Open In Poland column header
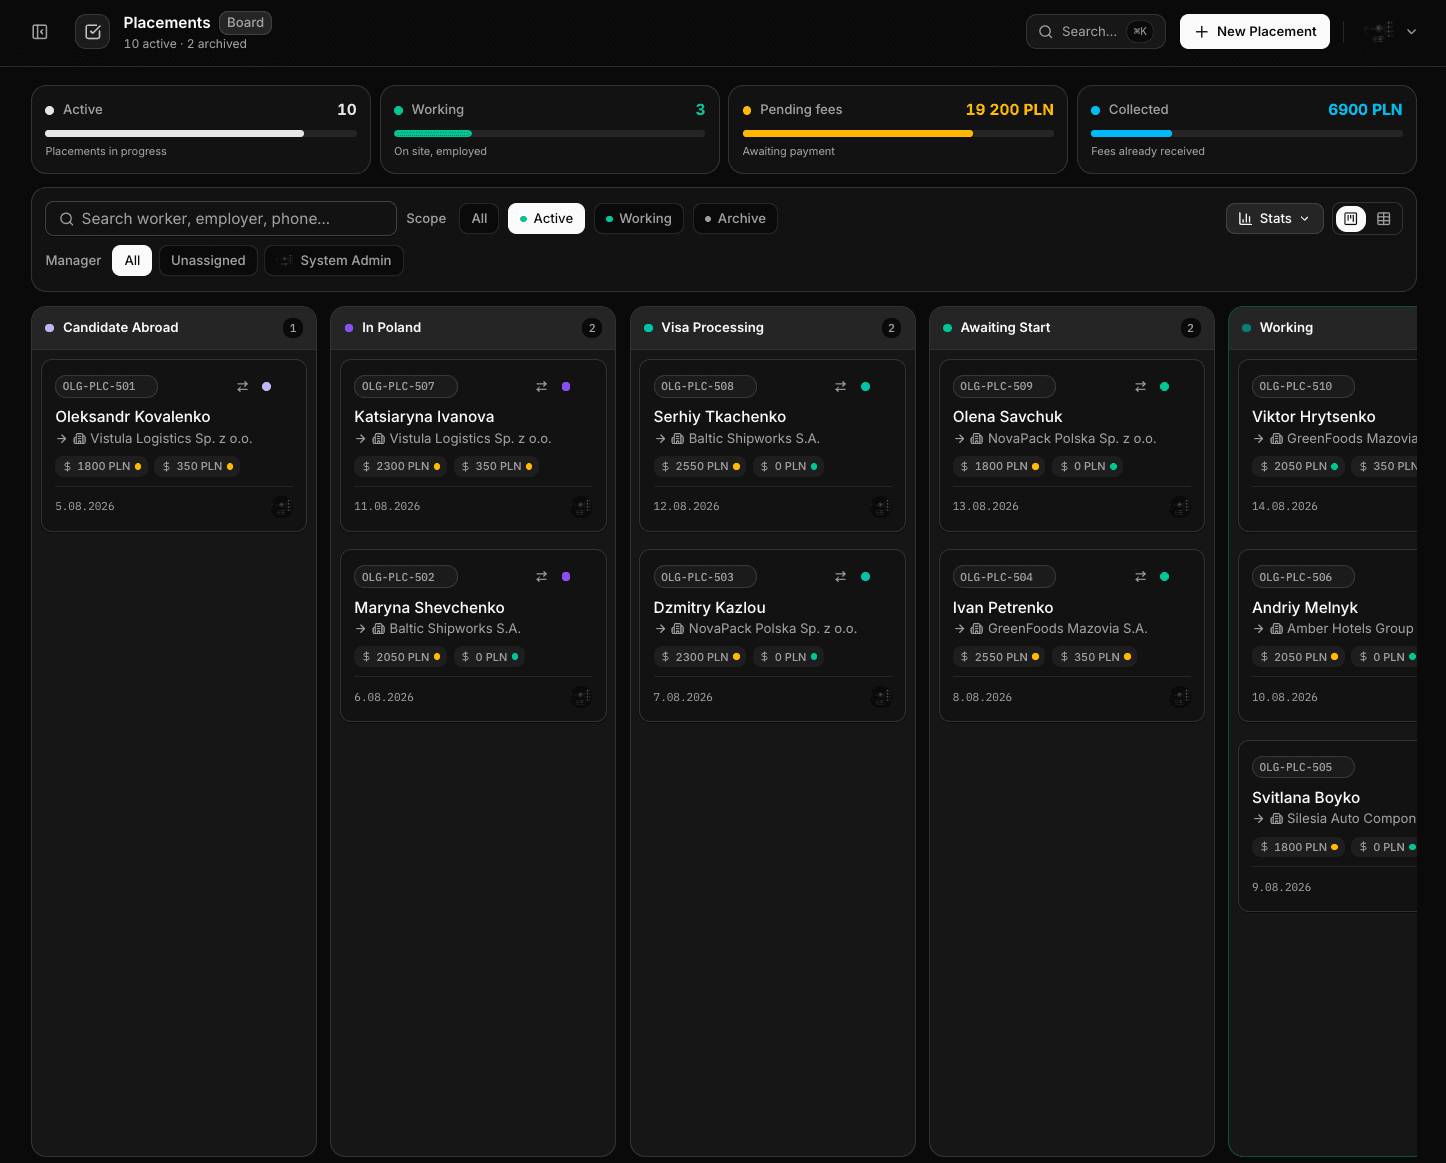Screen dimensions: 1446x1163 coord(473,328)
